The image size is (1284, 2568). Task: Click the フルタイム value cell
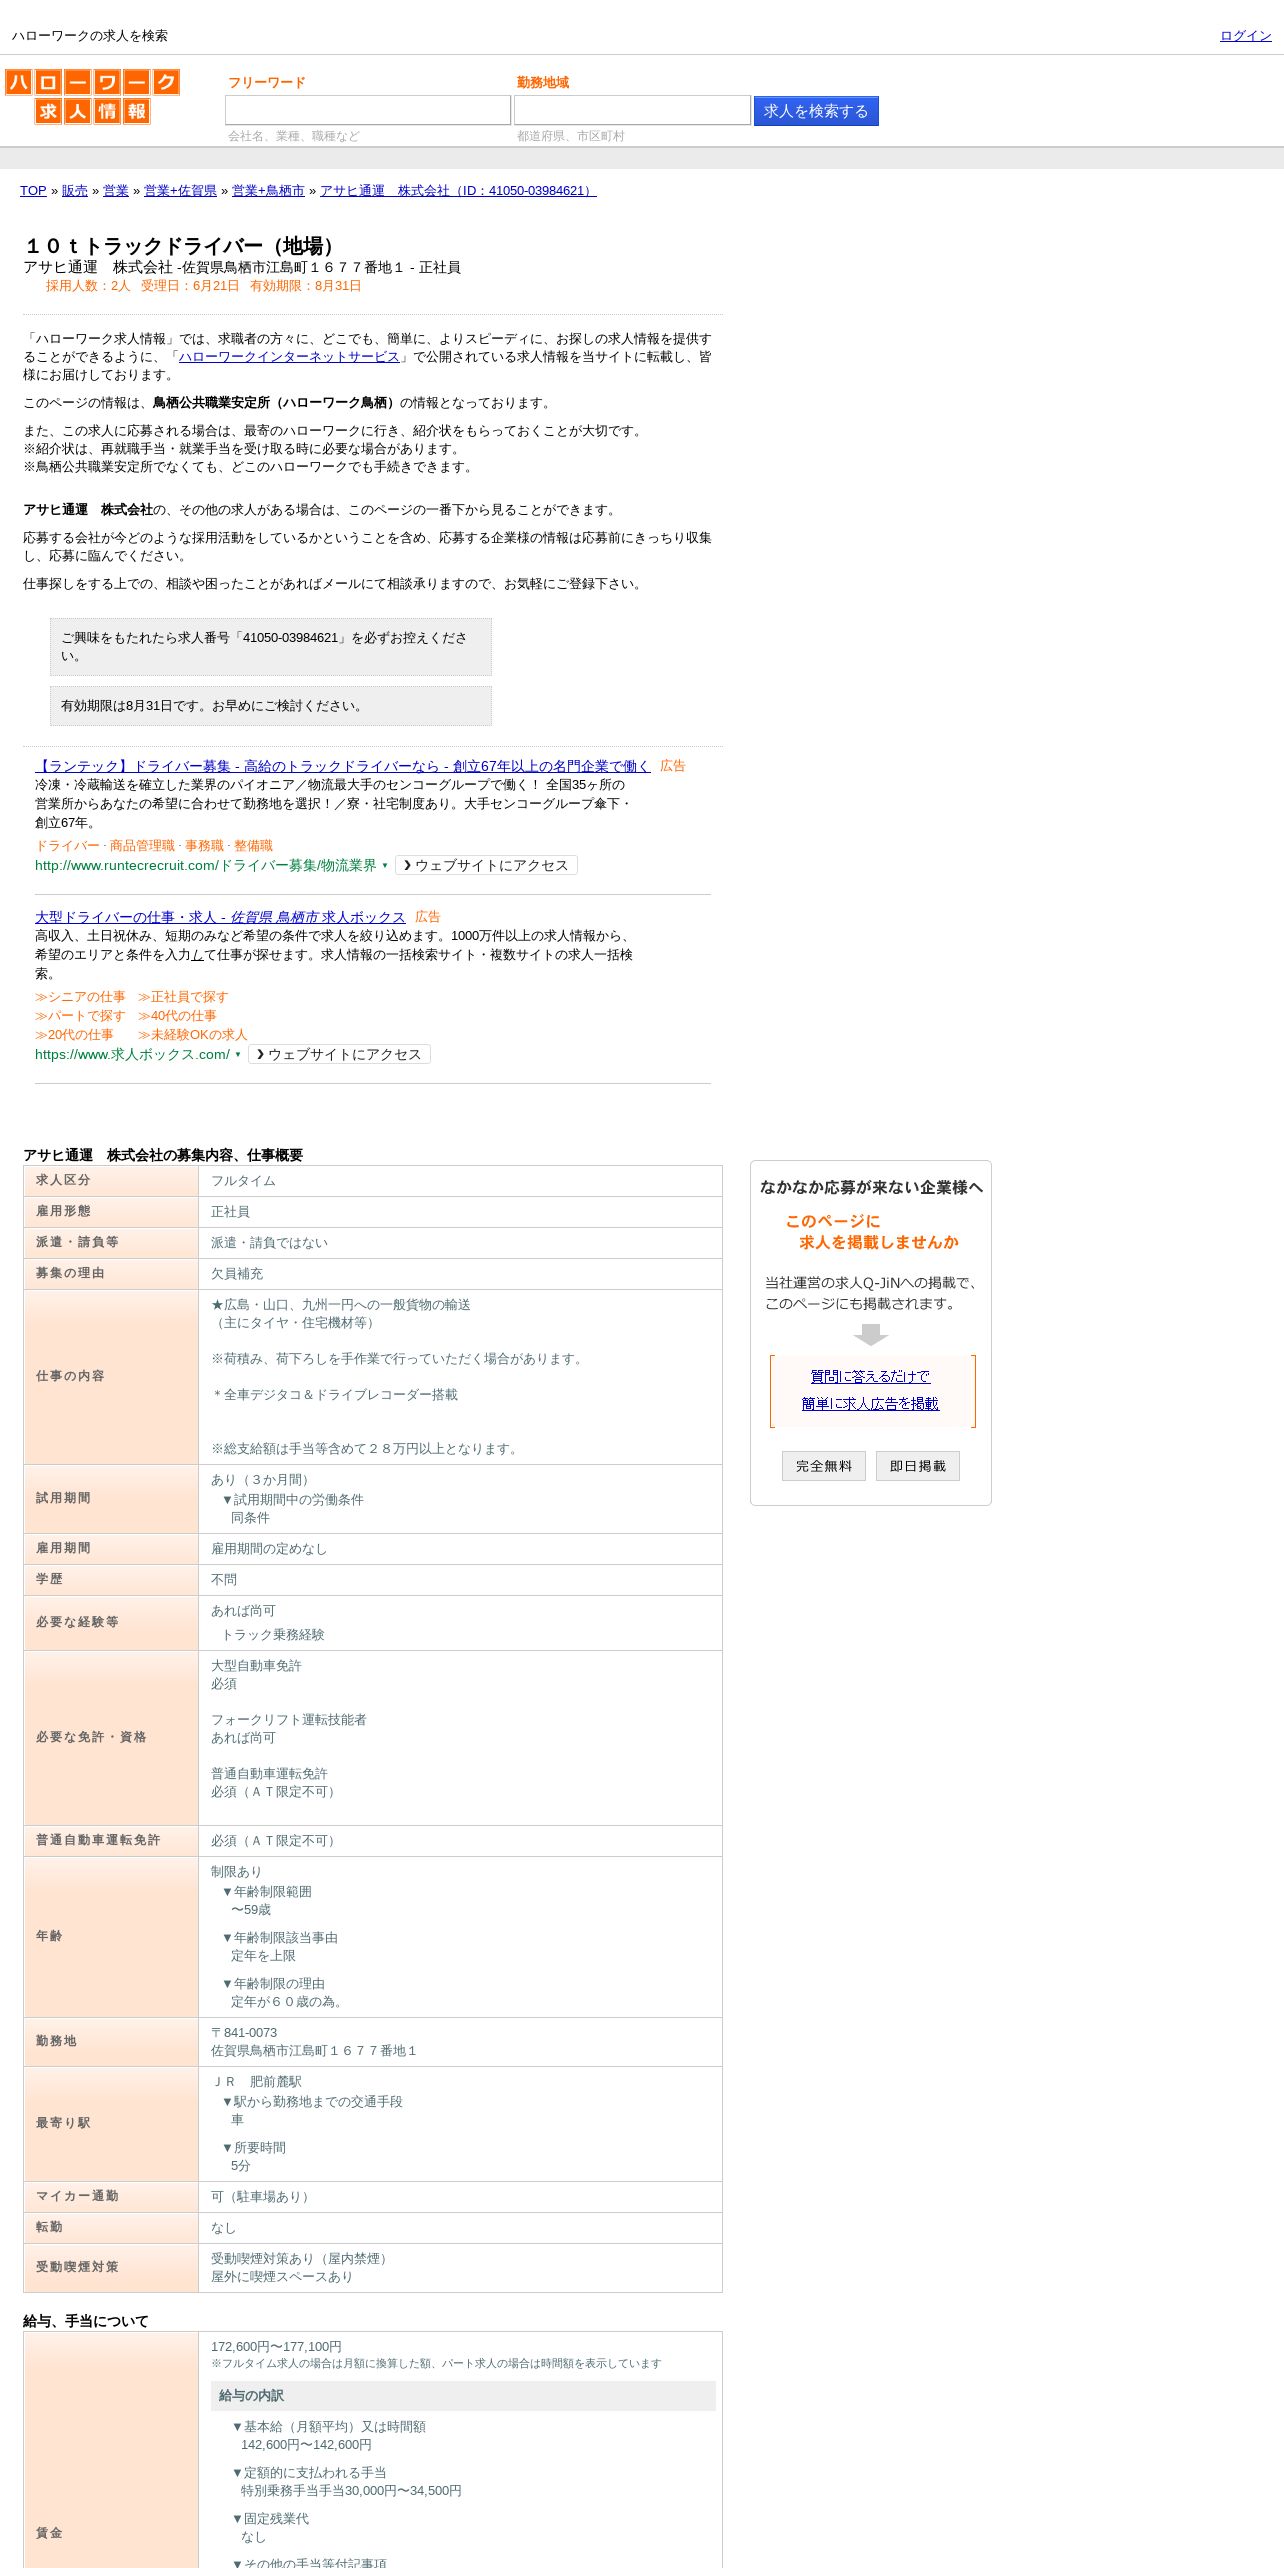tap(460, 1181)
